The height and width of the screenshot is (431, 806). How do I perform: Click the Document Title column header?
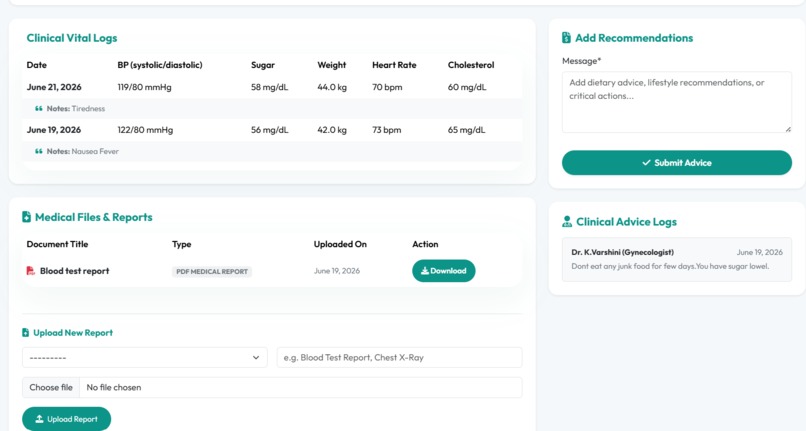coord(57,244)
